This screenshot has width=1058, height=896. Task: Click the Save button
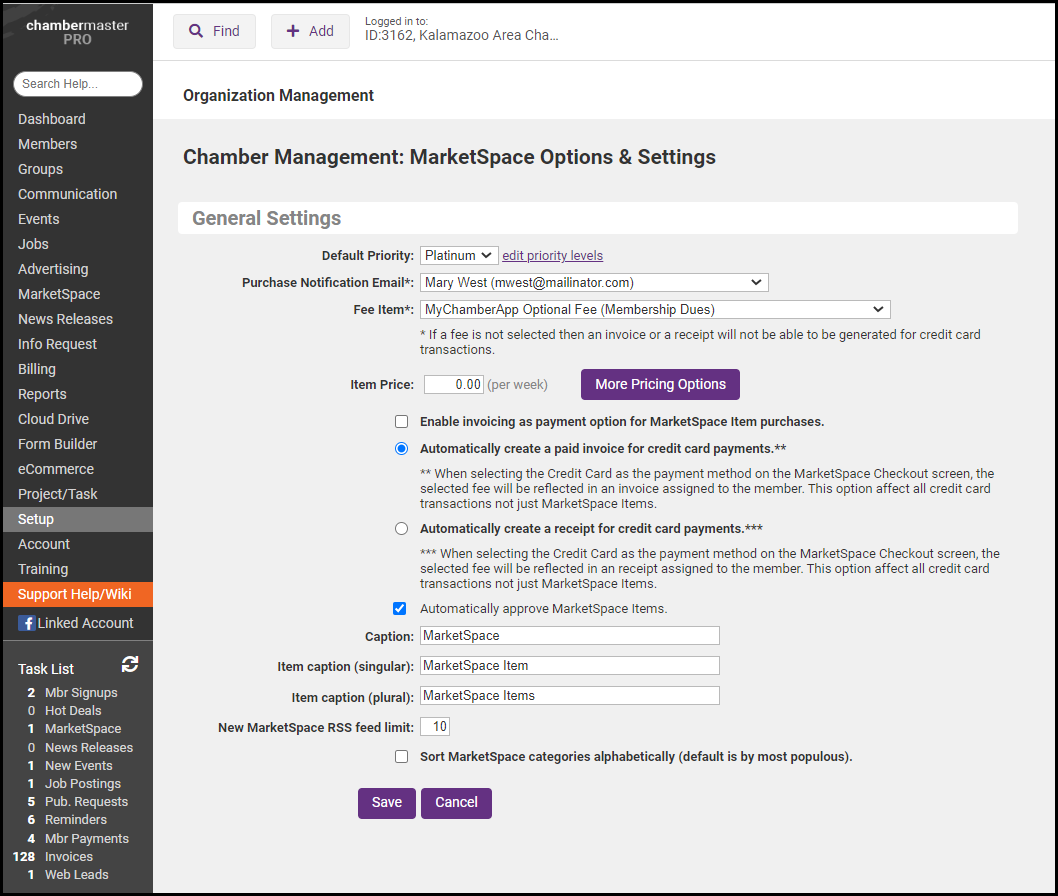click(x=386, y=803)
